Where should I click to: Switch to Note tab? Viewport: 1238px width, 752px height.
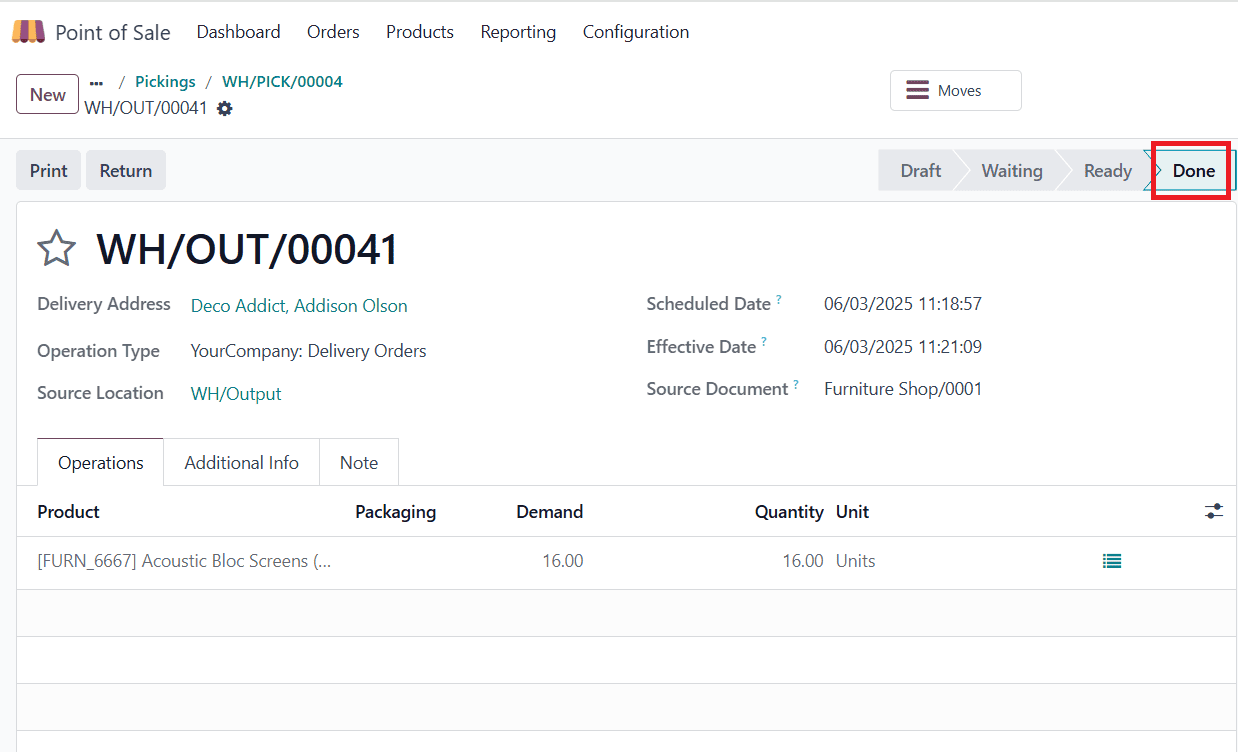click(359, 462)
